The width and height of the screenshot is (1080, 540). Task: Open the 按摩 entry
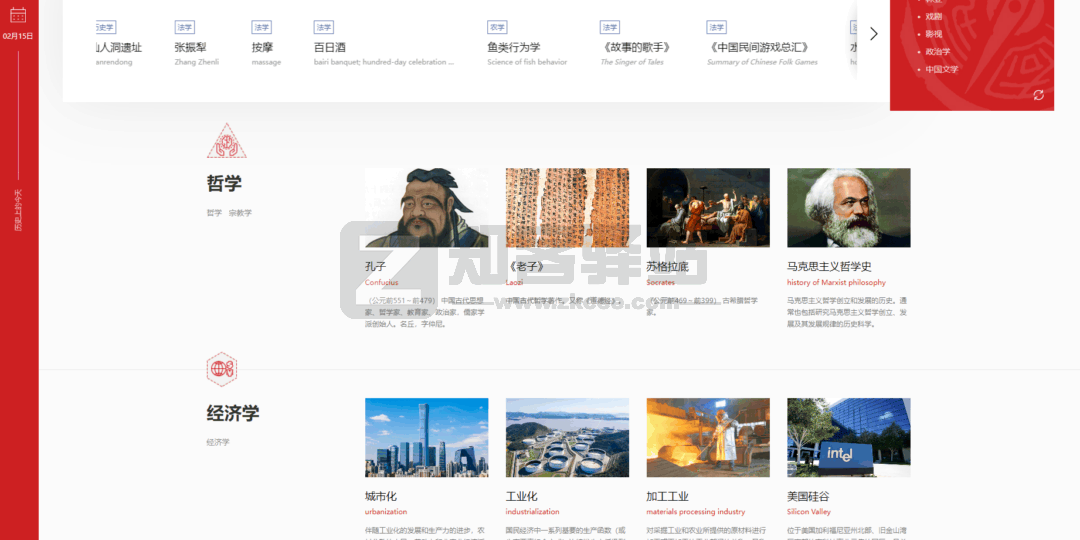click(x=262, y=48)
